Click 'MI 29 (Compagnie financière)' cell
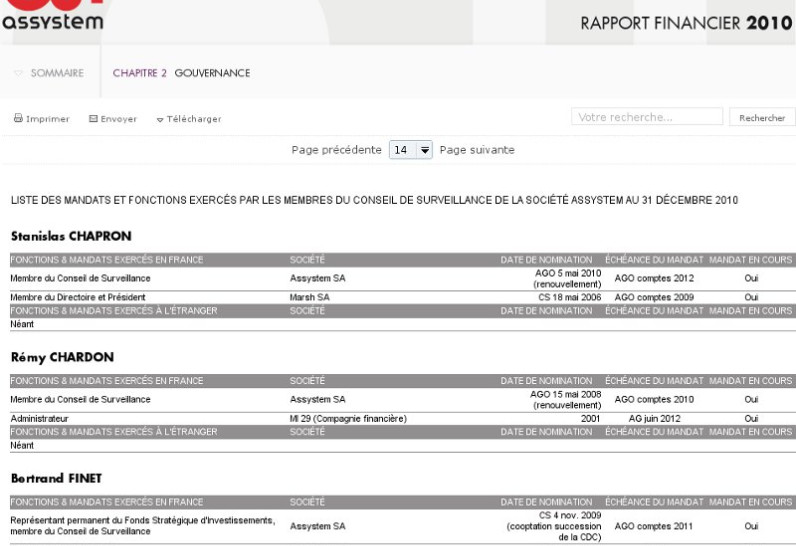This screenshot has height=546, width=796. click(x=348, y=419)
